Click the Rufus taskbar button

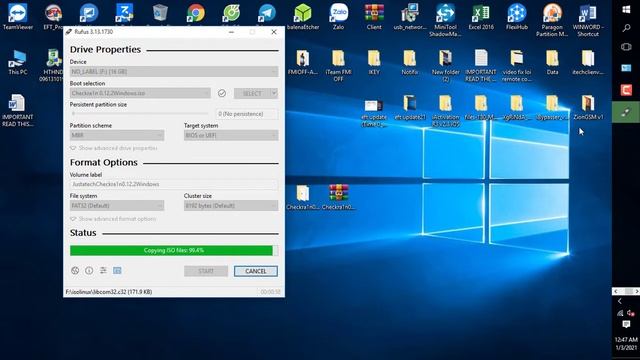click(626, 112)
